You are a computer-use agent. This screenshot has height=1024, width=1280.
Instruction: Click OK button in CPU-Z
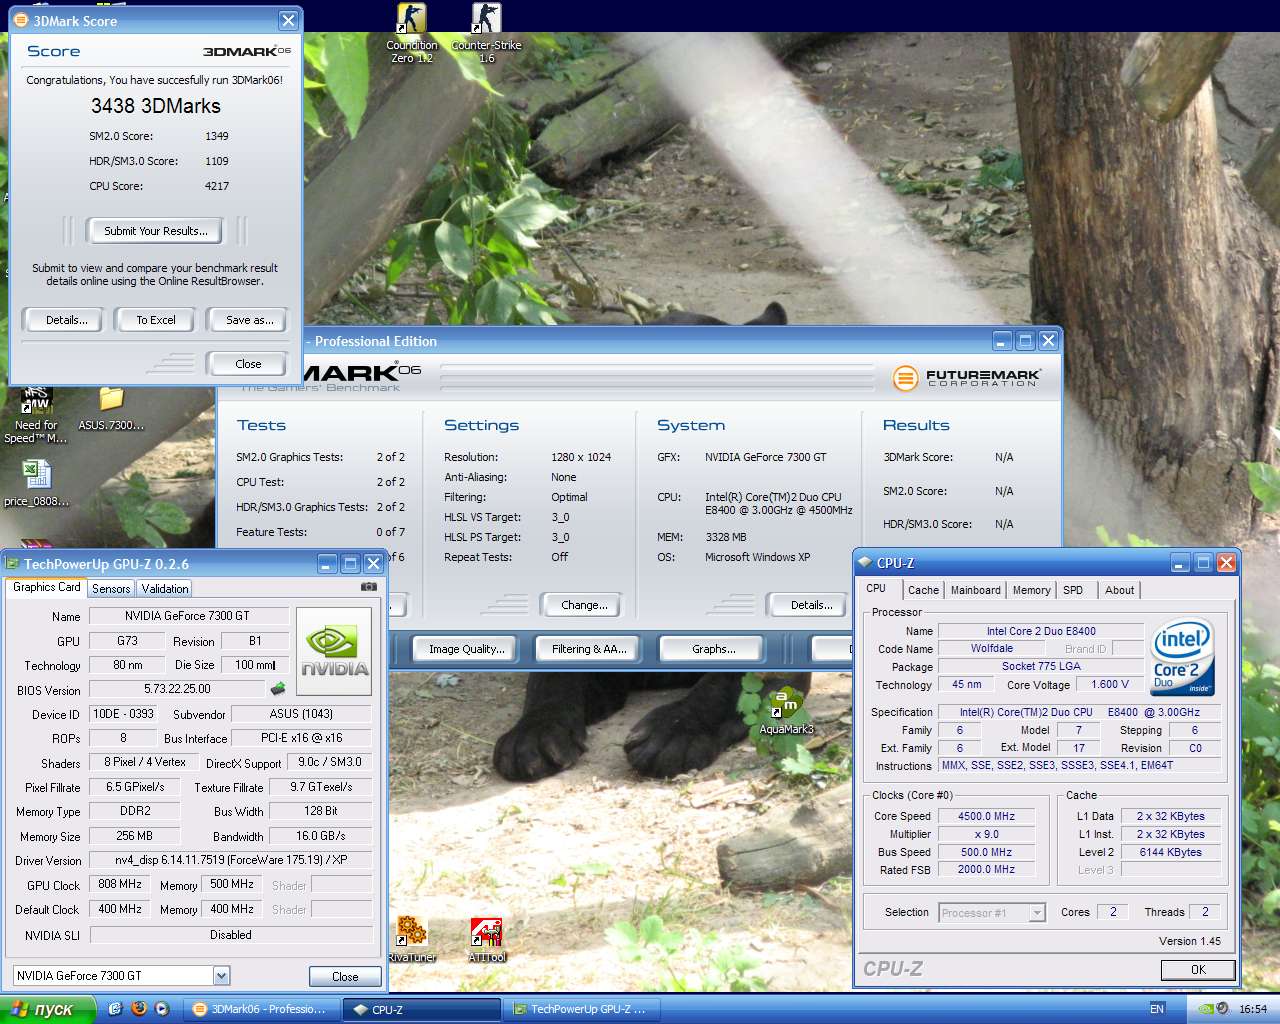click(1198, 969)
